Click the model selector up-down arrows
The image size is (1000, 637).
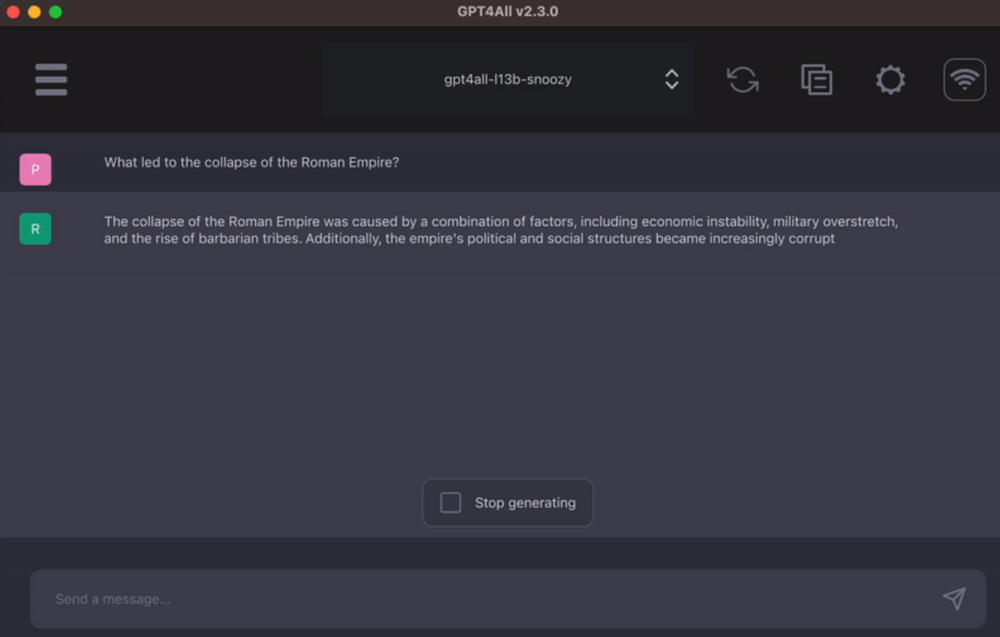tap(672, 80)
